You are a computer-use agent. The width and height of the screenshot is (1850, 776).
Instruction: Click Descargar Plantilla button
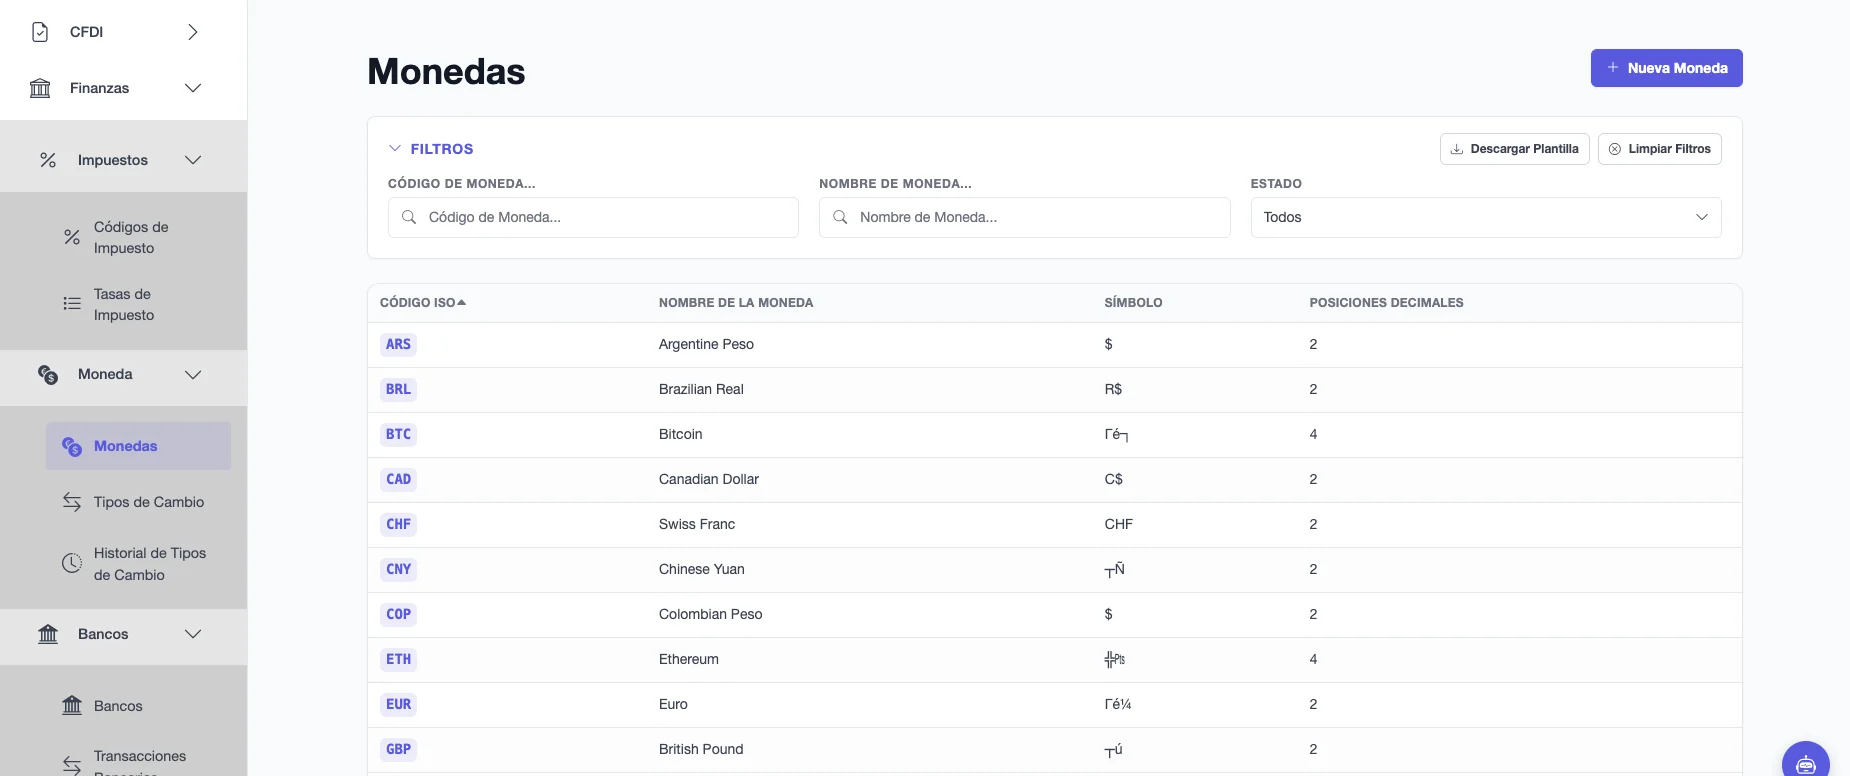pyautogui.click(x=1514, y=149)
